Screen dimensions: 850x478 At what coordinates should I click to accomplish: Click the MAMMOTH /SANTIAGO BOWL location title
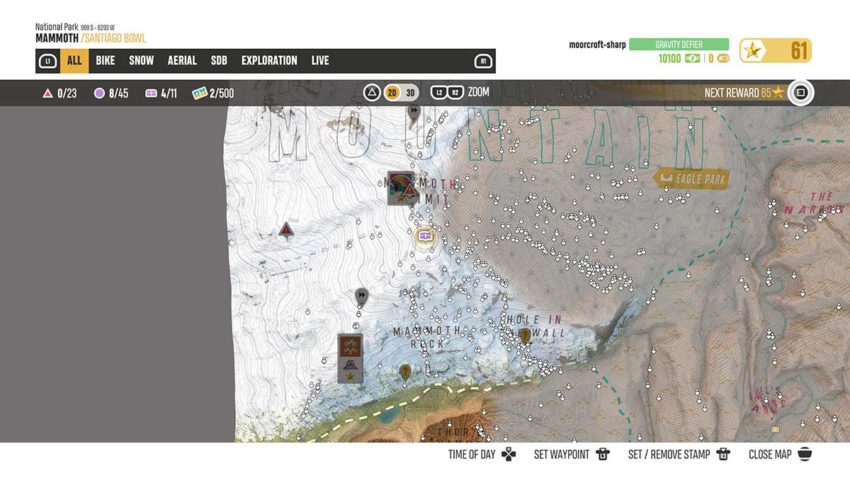91,38
